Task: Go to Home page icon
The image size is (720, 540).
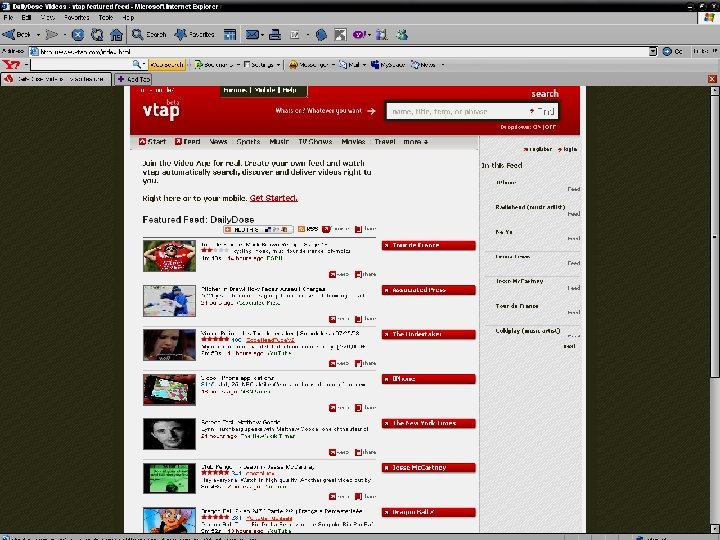Action: tap(117, 34)
